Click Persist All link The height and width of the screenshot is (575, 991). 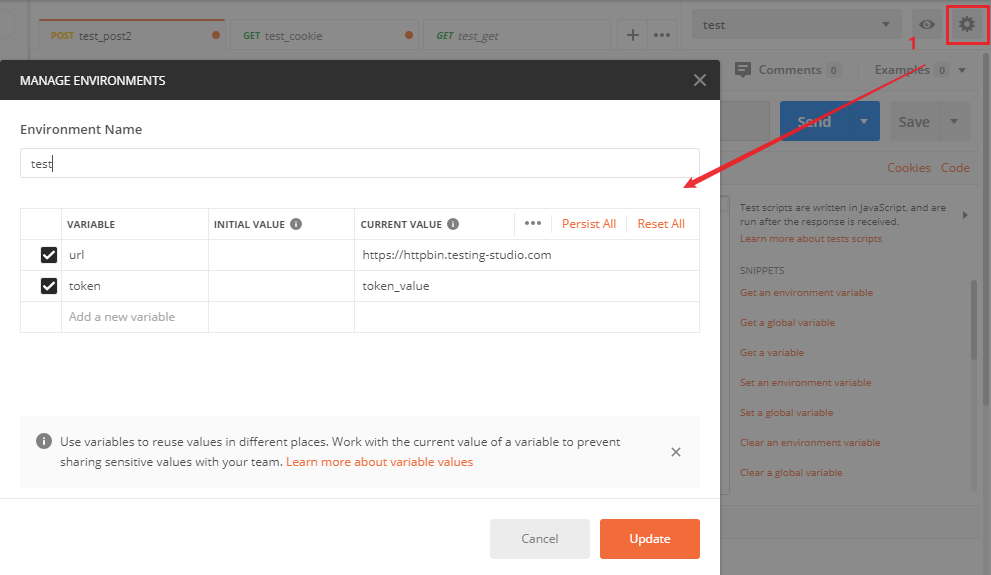pyautogui.click(x=588, y=224)
